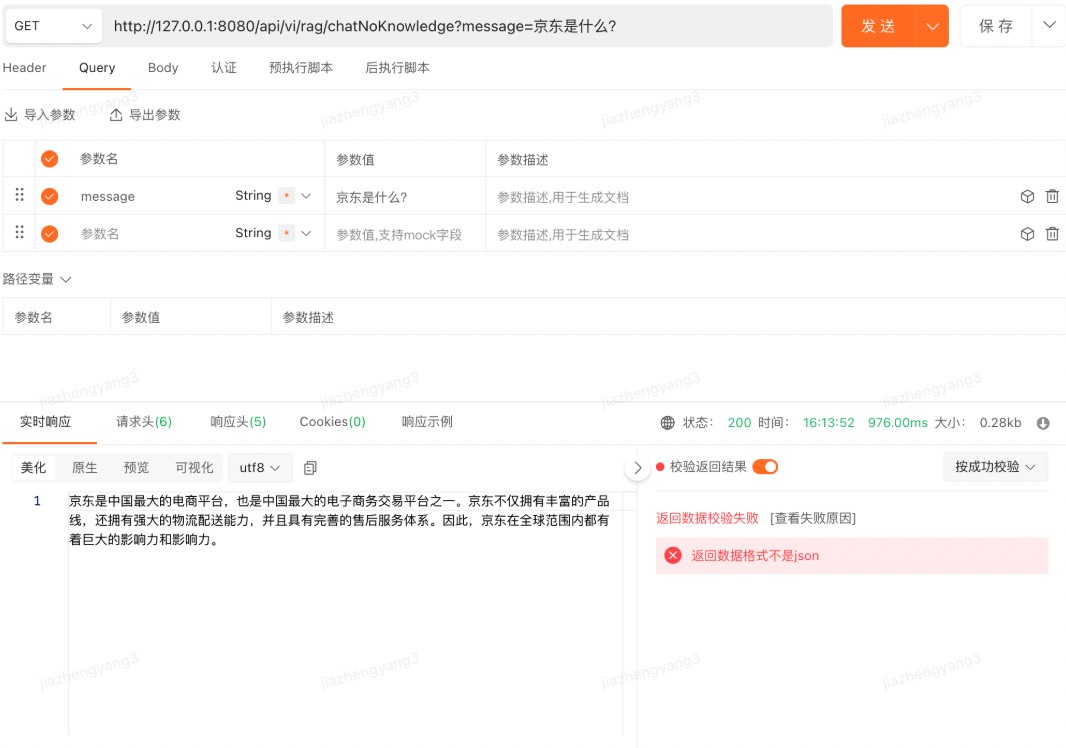Uncheck the message parameter checkbox
Viewport: 1066px width, 748px height.
[x=49, y=196]
